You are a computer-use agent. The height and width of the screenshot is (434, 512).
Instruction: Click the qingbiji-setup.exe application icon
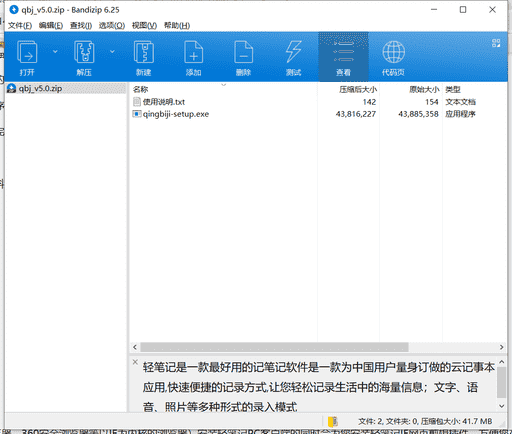tap(137, 114)
